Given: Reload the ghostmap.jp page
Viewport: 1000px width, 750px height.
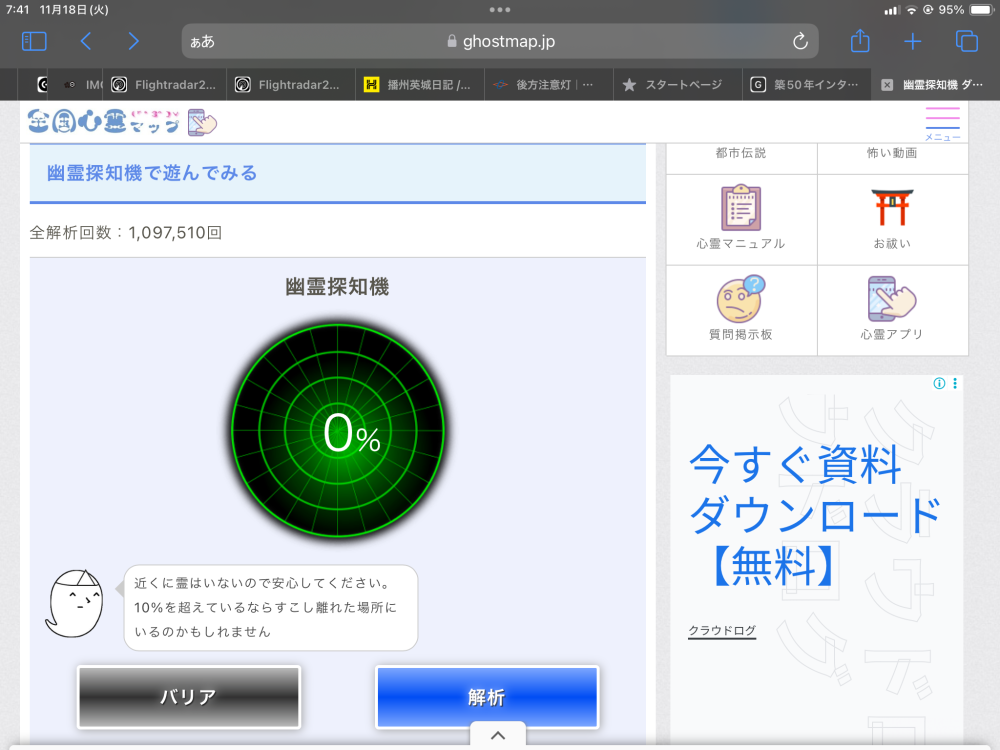Looking at the screenshot, I should [799, 41].
